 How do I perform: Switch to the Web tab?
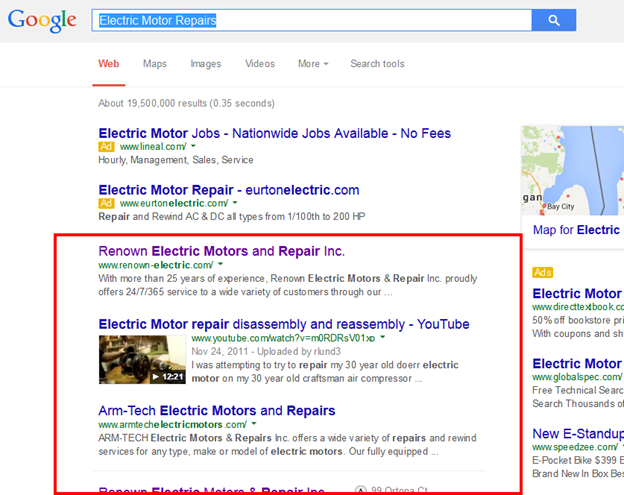[x=109, y=64]
